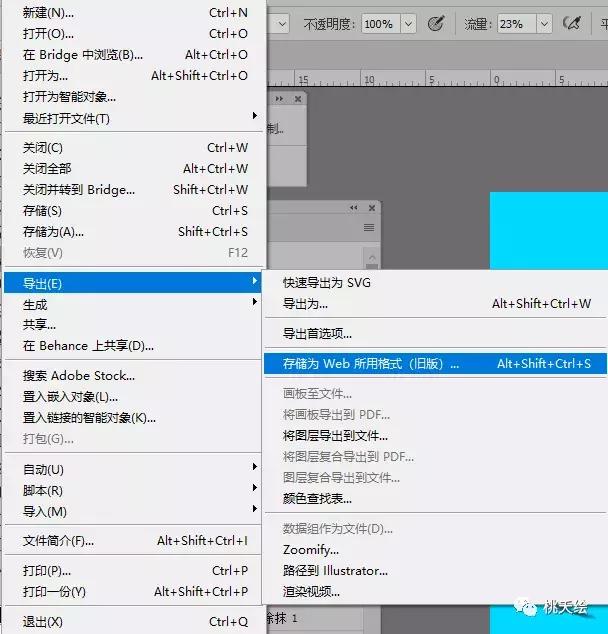Image resolution: width=608 pixels, height=634 pixels.
Task: Expand the 生成 submenu
Action: [133, 304]
